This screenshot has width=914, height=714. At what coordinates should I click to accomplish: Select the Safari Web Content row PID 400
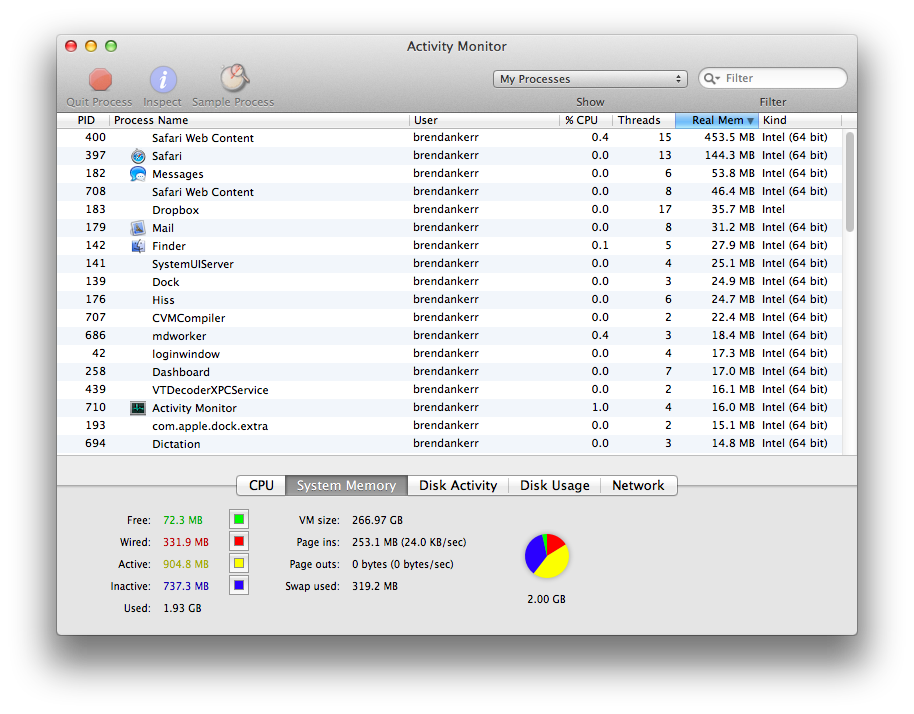pos(449,138)
